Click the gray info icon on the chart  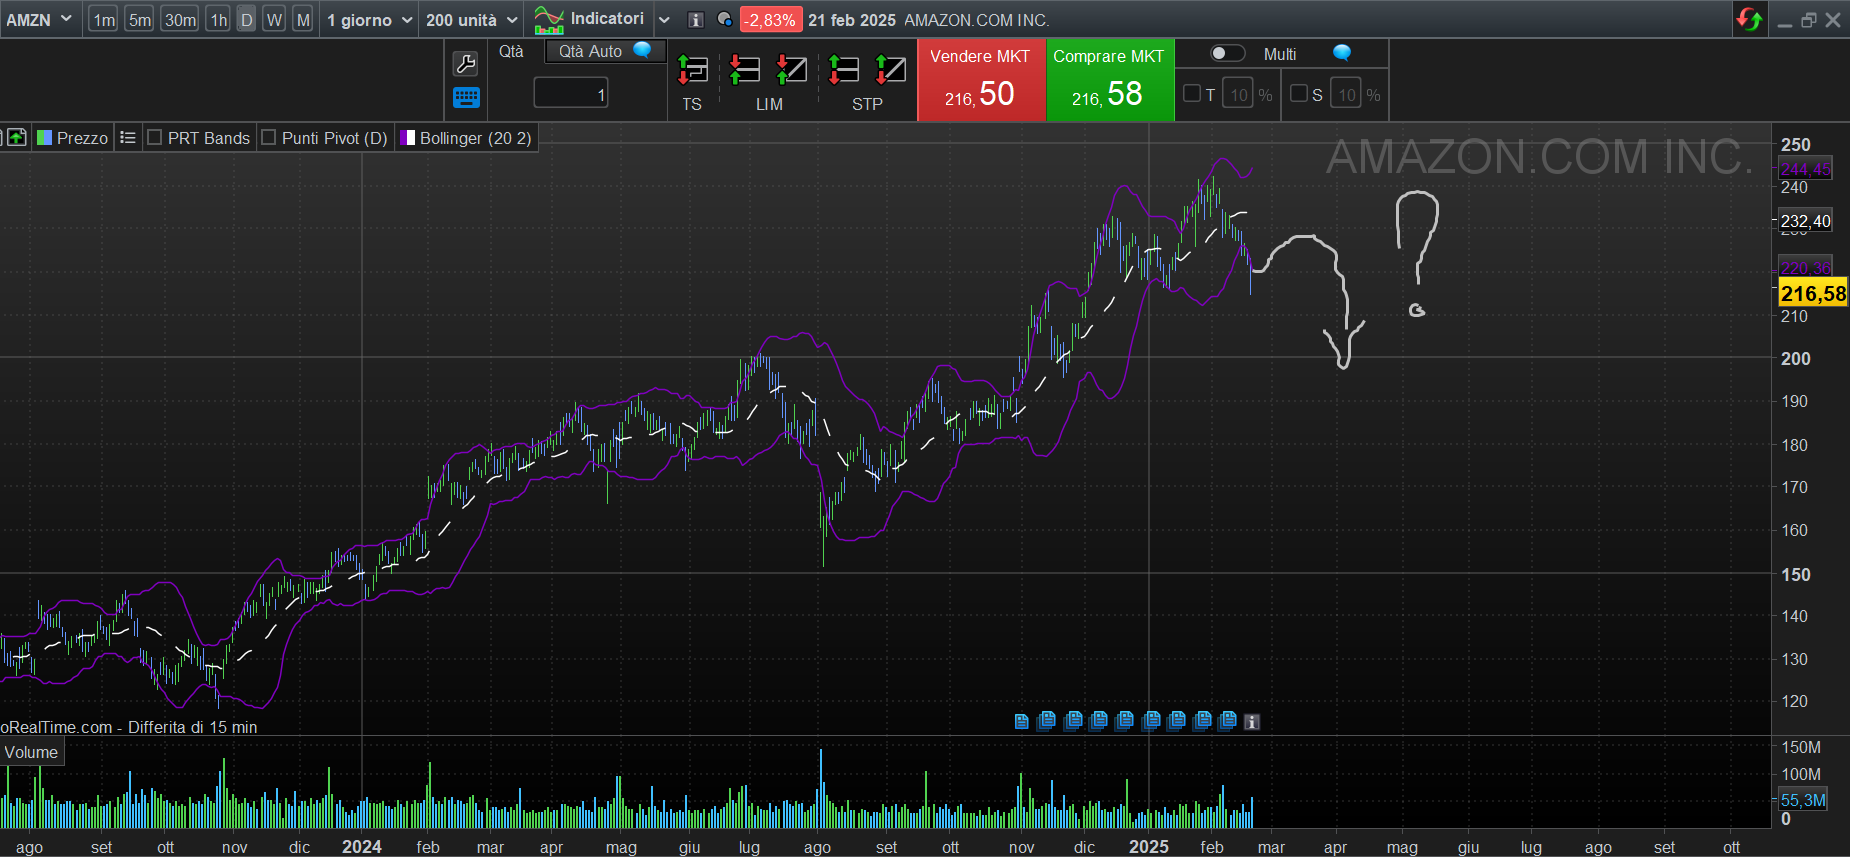[1251, 721]
